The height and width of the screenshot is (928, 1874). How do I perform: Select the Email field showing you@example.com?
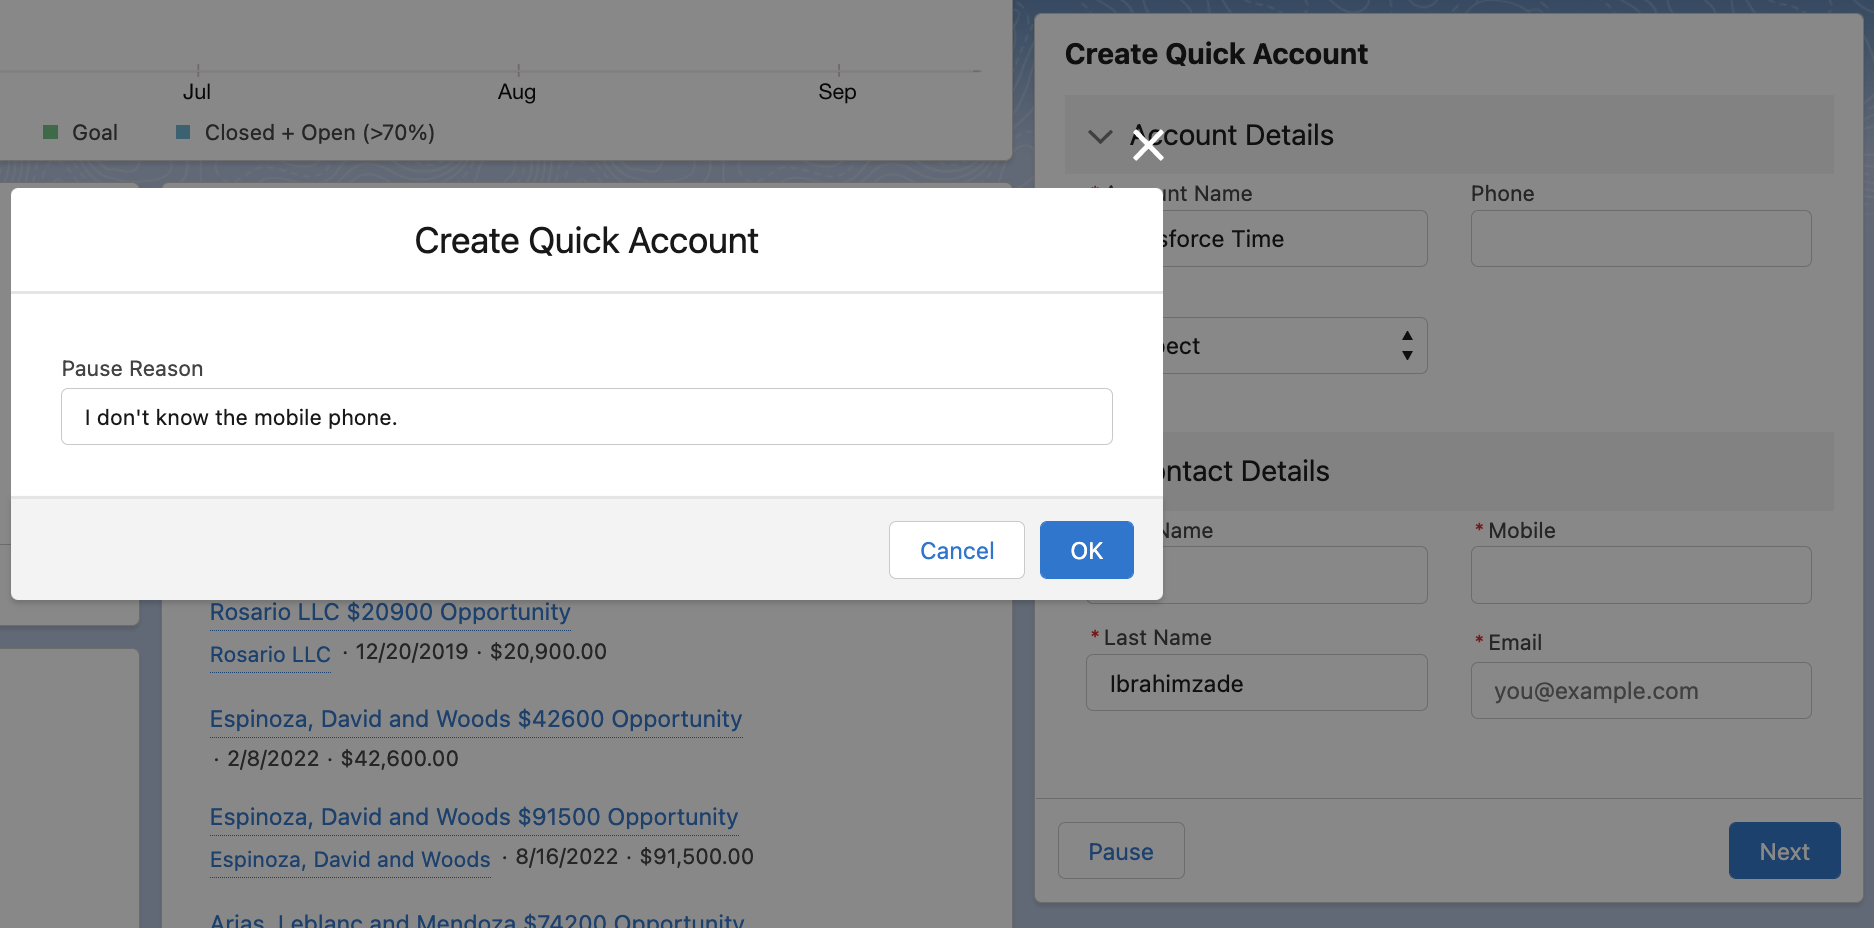(x=1639, y=690)
